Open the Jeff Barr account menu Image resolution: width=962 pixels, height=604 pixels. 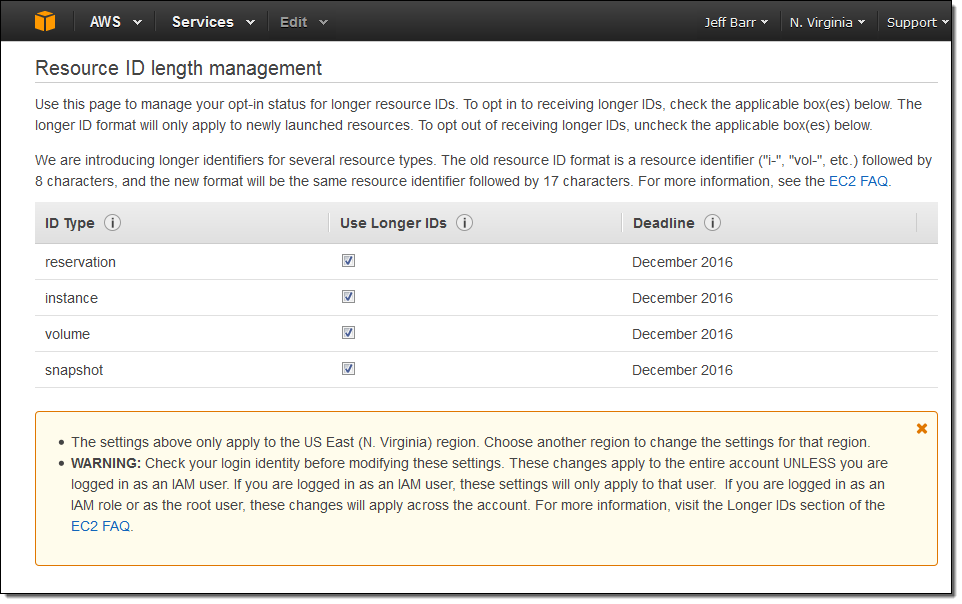[x=735, y=22]
